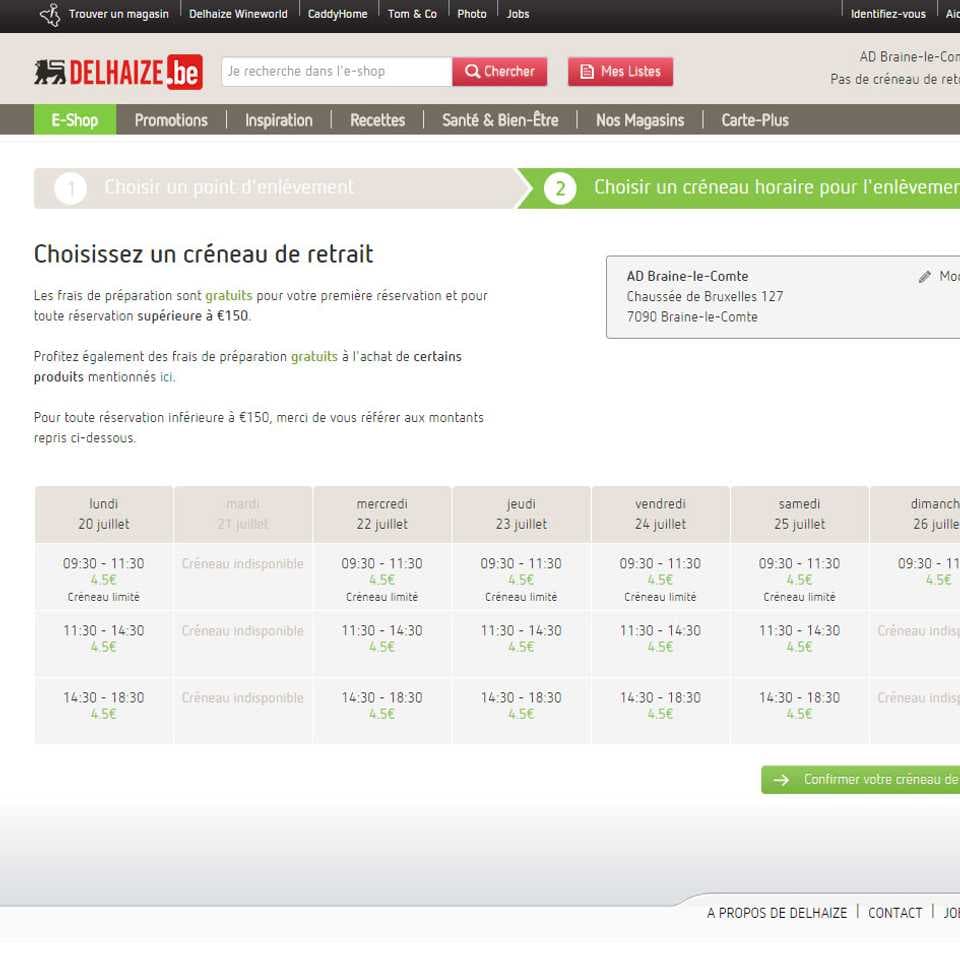Image resolution: width=960 pixels, height=960 pixels.
Task: Go to Delhaize.be home via logo
Action: [118, 72]
